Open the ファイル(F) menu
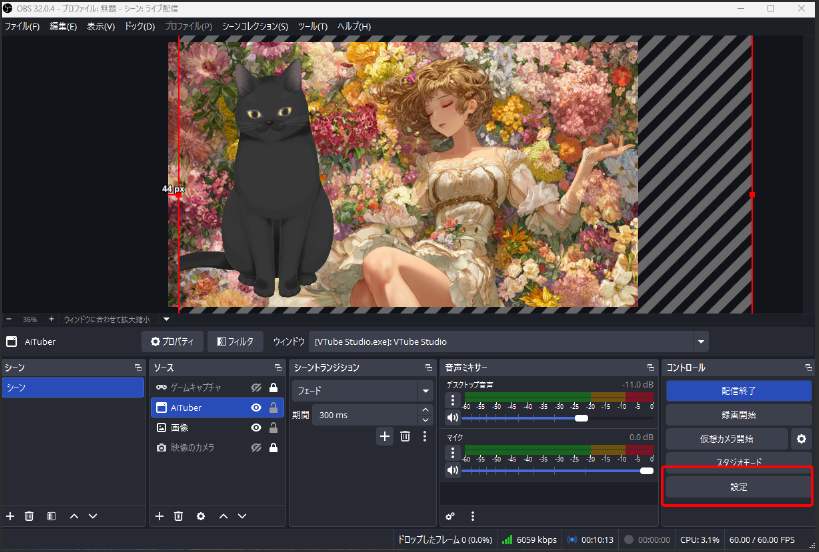The image size is (819, 552). 22,26
